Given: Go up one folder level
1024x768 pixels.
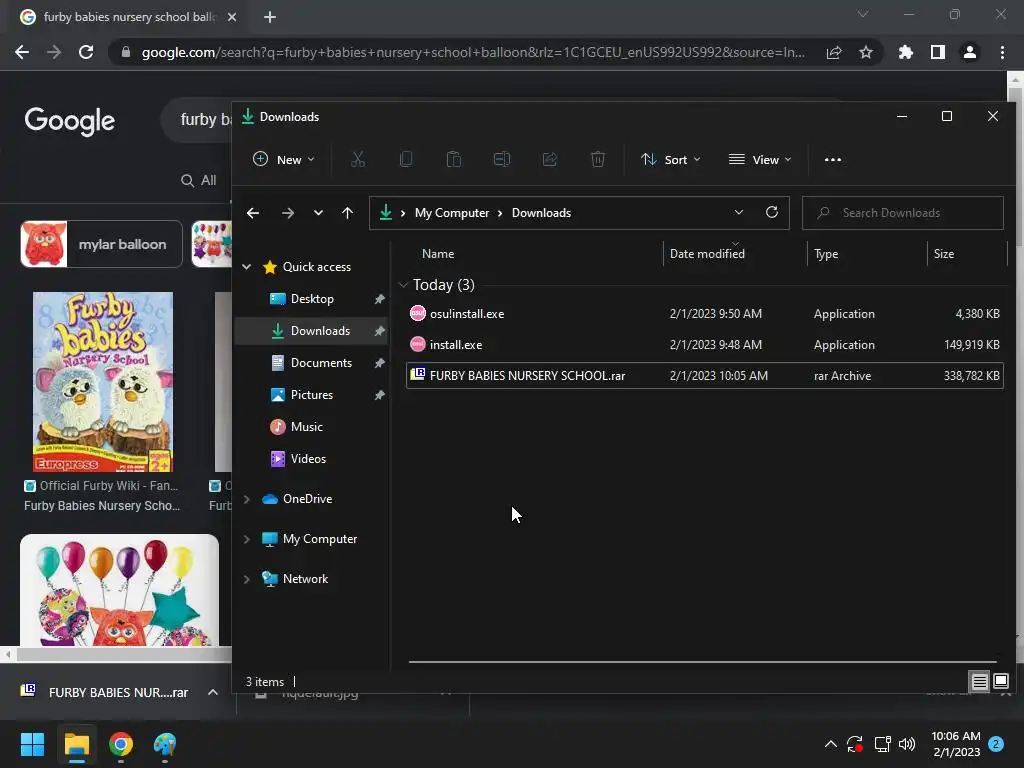Looking at the screenshot, I should pyautogui.click(x=347, y=213).
